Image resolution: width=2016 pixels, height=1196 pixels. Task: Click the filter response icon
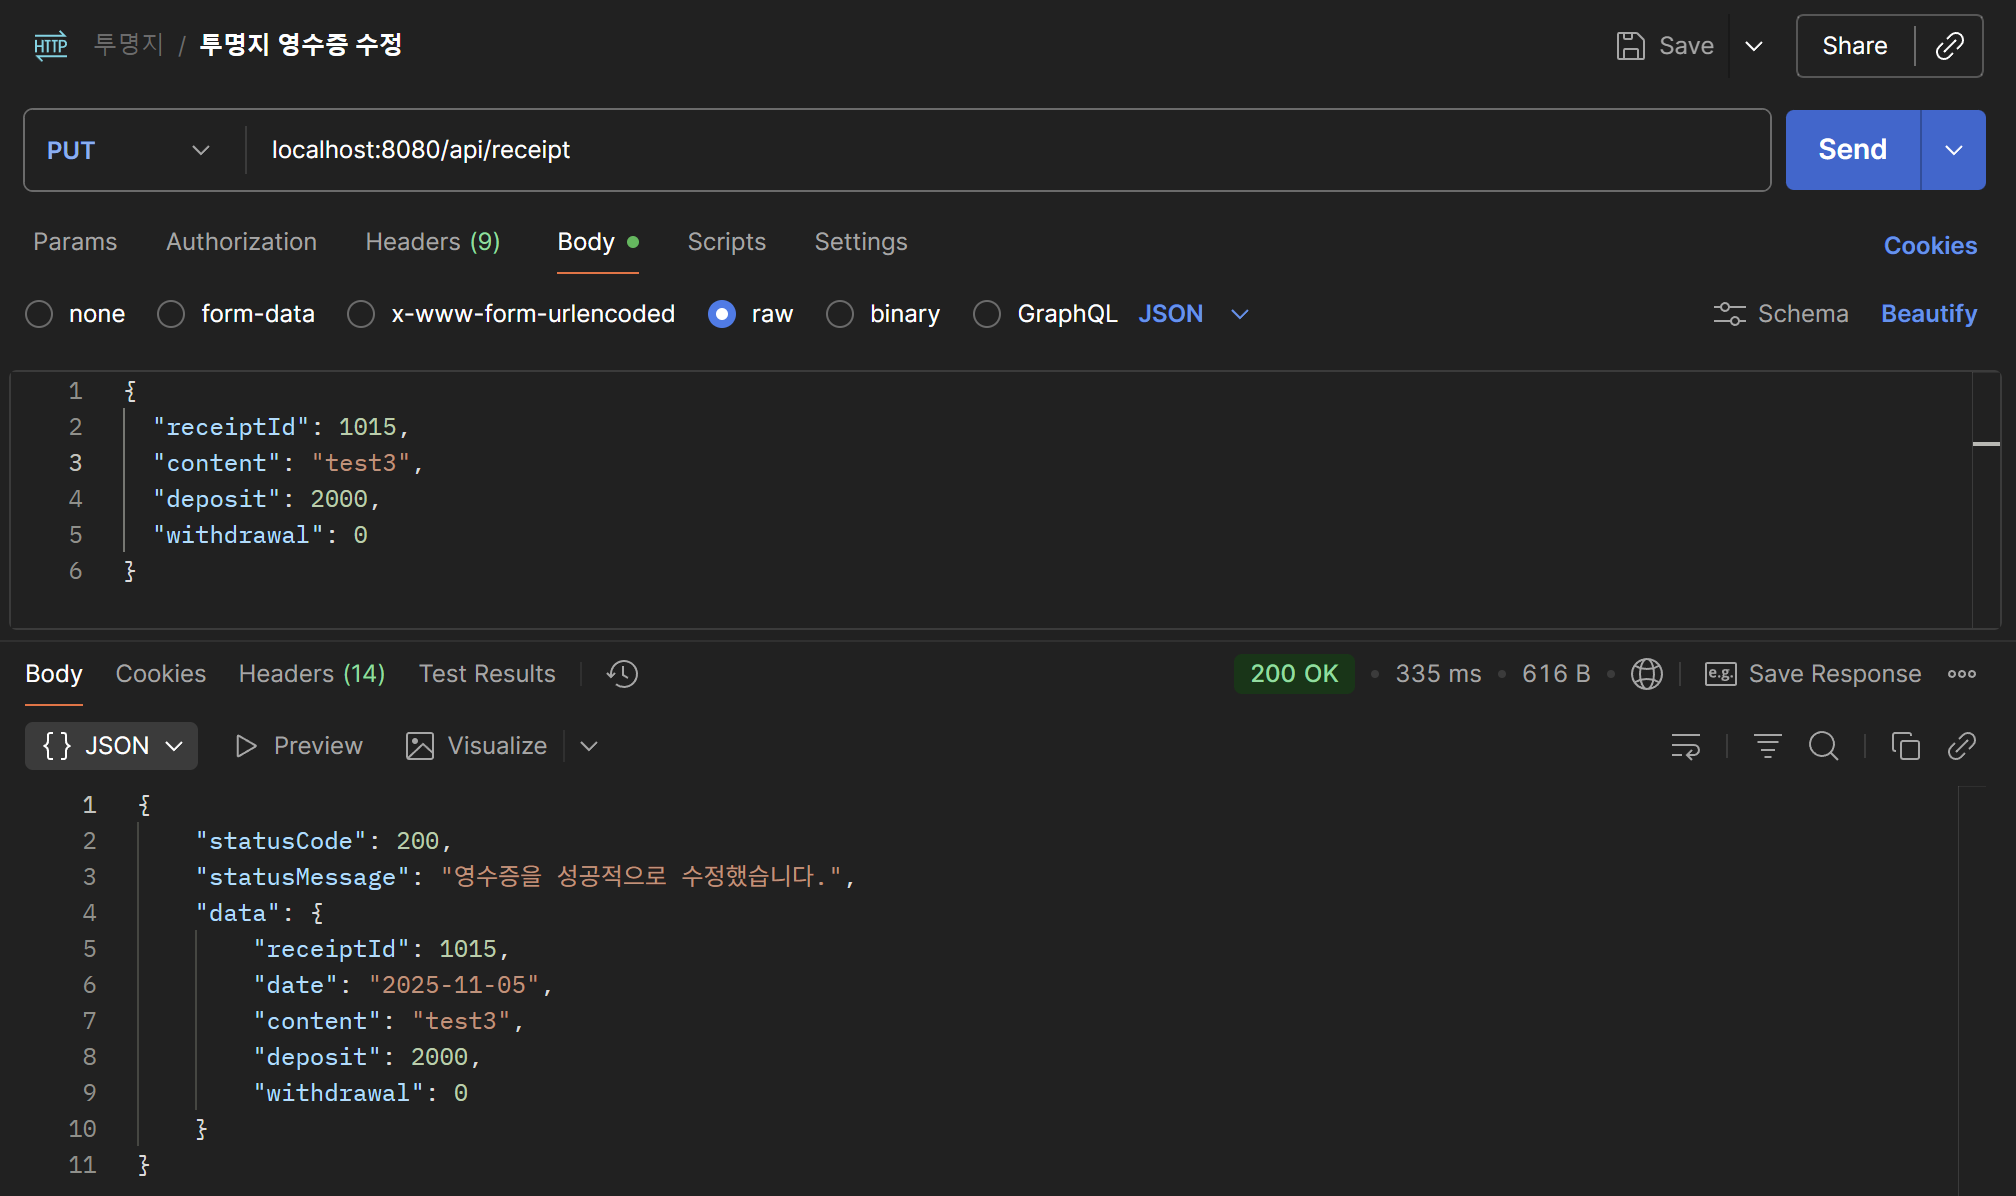1767,746
